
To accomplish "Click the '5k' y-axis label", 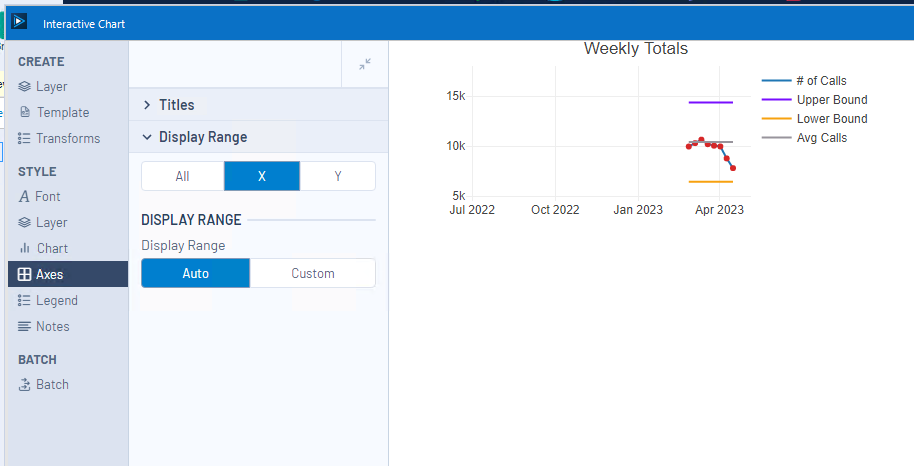I will pyautogui.click(x=459, y=195).
